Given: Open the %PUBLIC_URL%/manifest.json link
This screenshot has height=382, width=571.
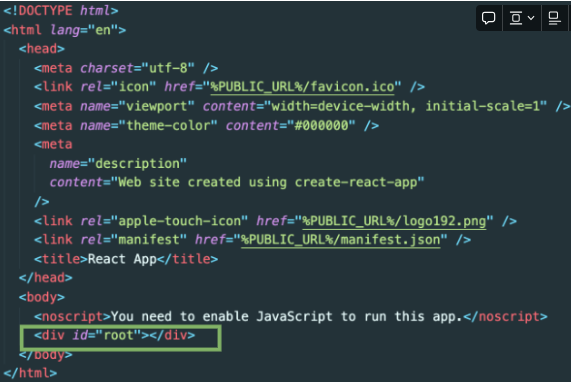Looking at the screenshot, I should [x=340, y=240].
